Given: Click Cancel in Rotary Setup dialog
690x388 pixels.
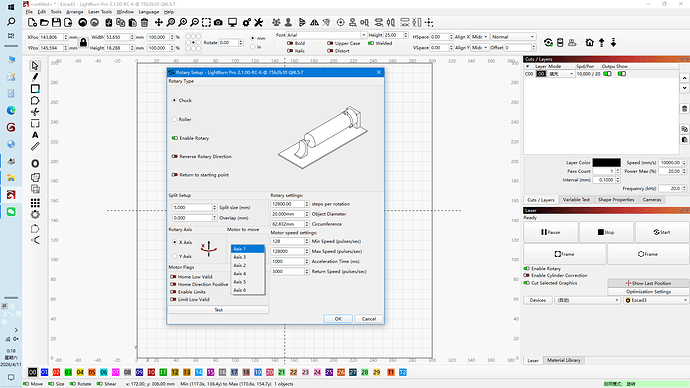Looking at the screenshot, I should coord(369,319).
